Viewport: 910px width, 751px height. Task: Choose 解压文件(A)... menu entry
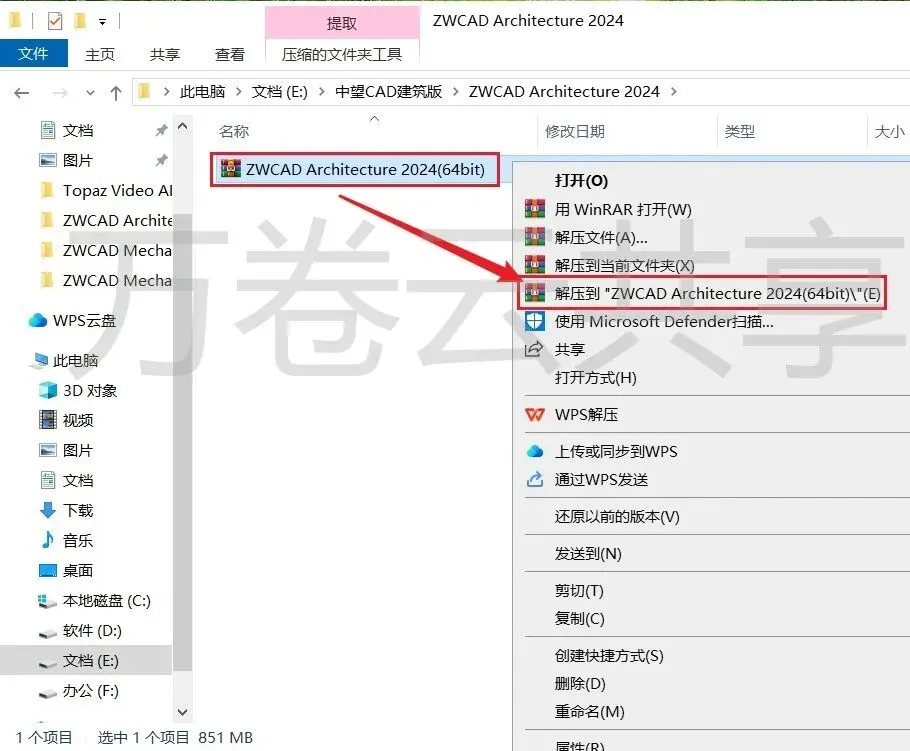coord(601,237)
